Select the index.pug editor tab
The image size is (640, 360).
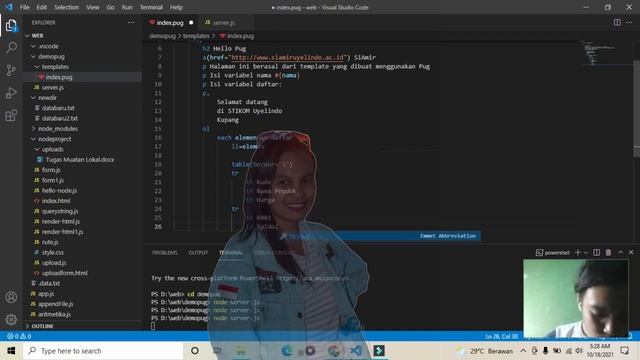tap(170, 22)
